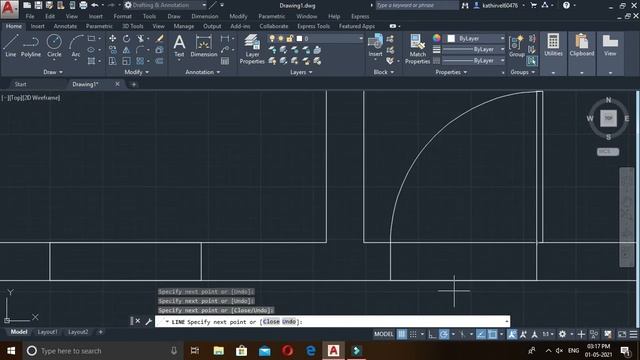Screen dimensions: 640x360
Task: Open the Dimension menu
Action: point(204,16)
